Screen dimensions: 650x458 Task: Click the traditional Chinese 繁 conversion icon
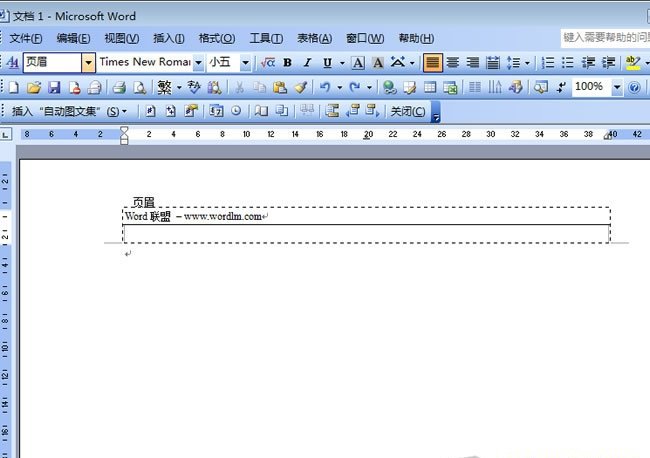coord(165,87)
